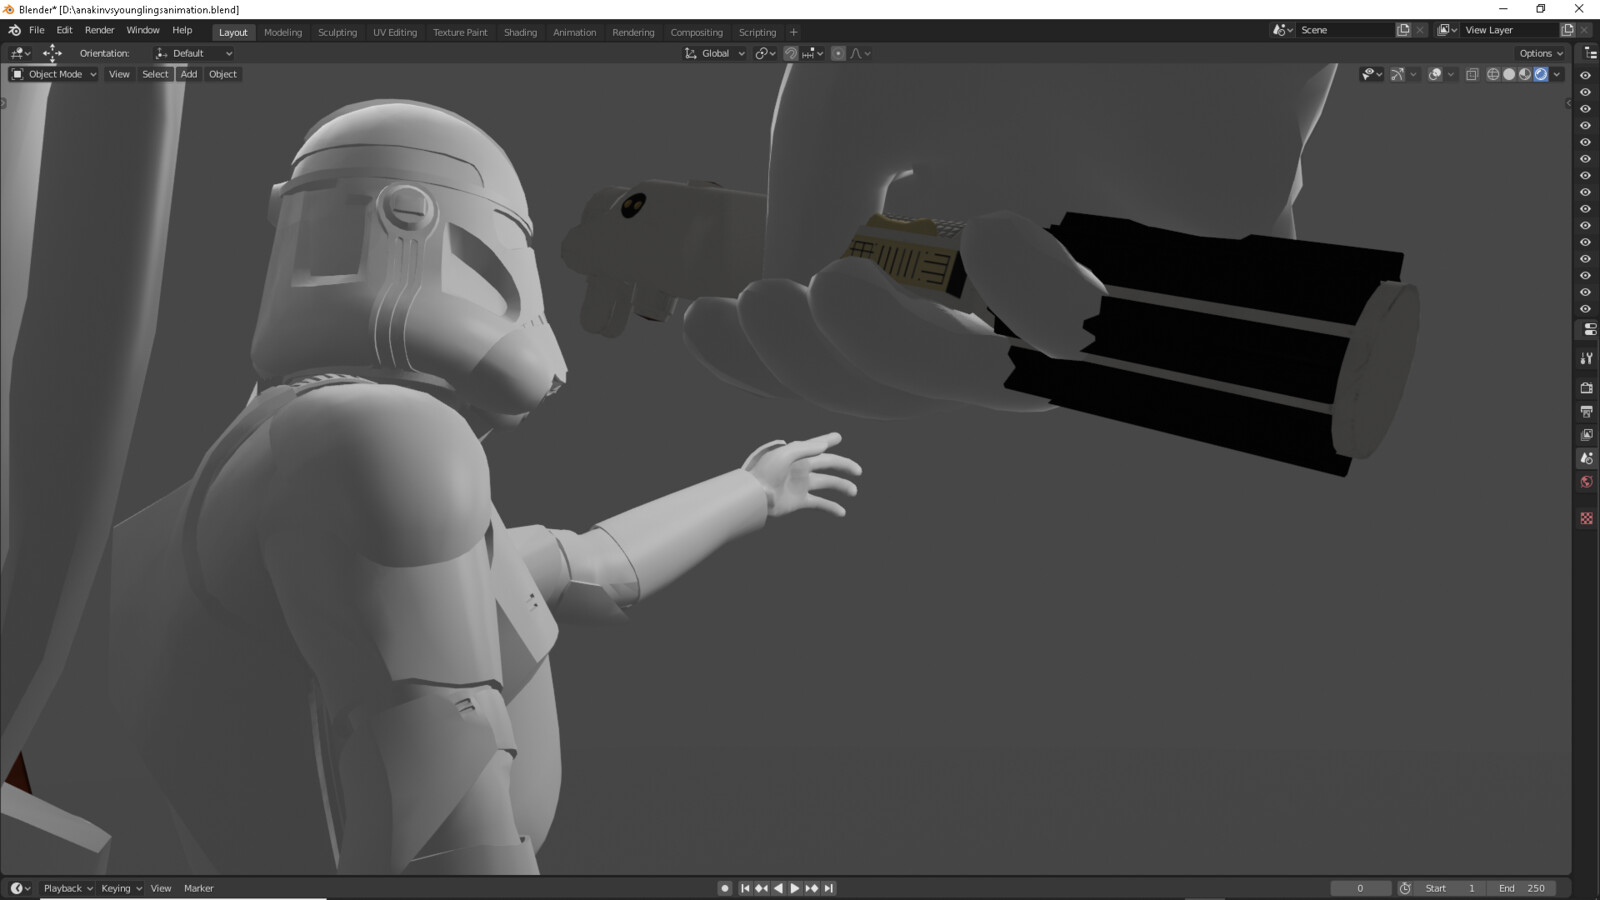Expand the viewport Options dropdown

pyautogui.click(x=1540, y=53)
